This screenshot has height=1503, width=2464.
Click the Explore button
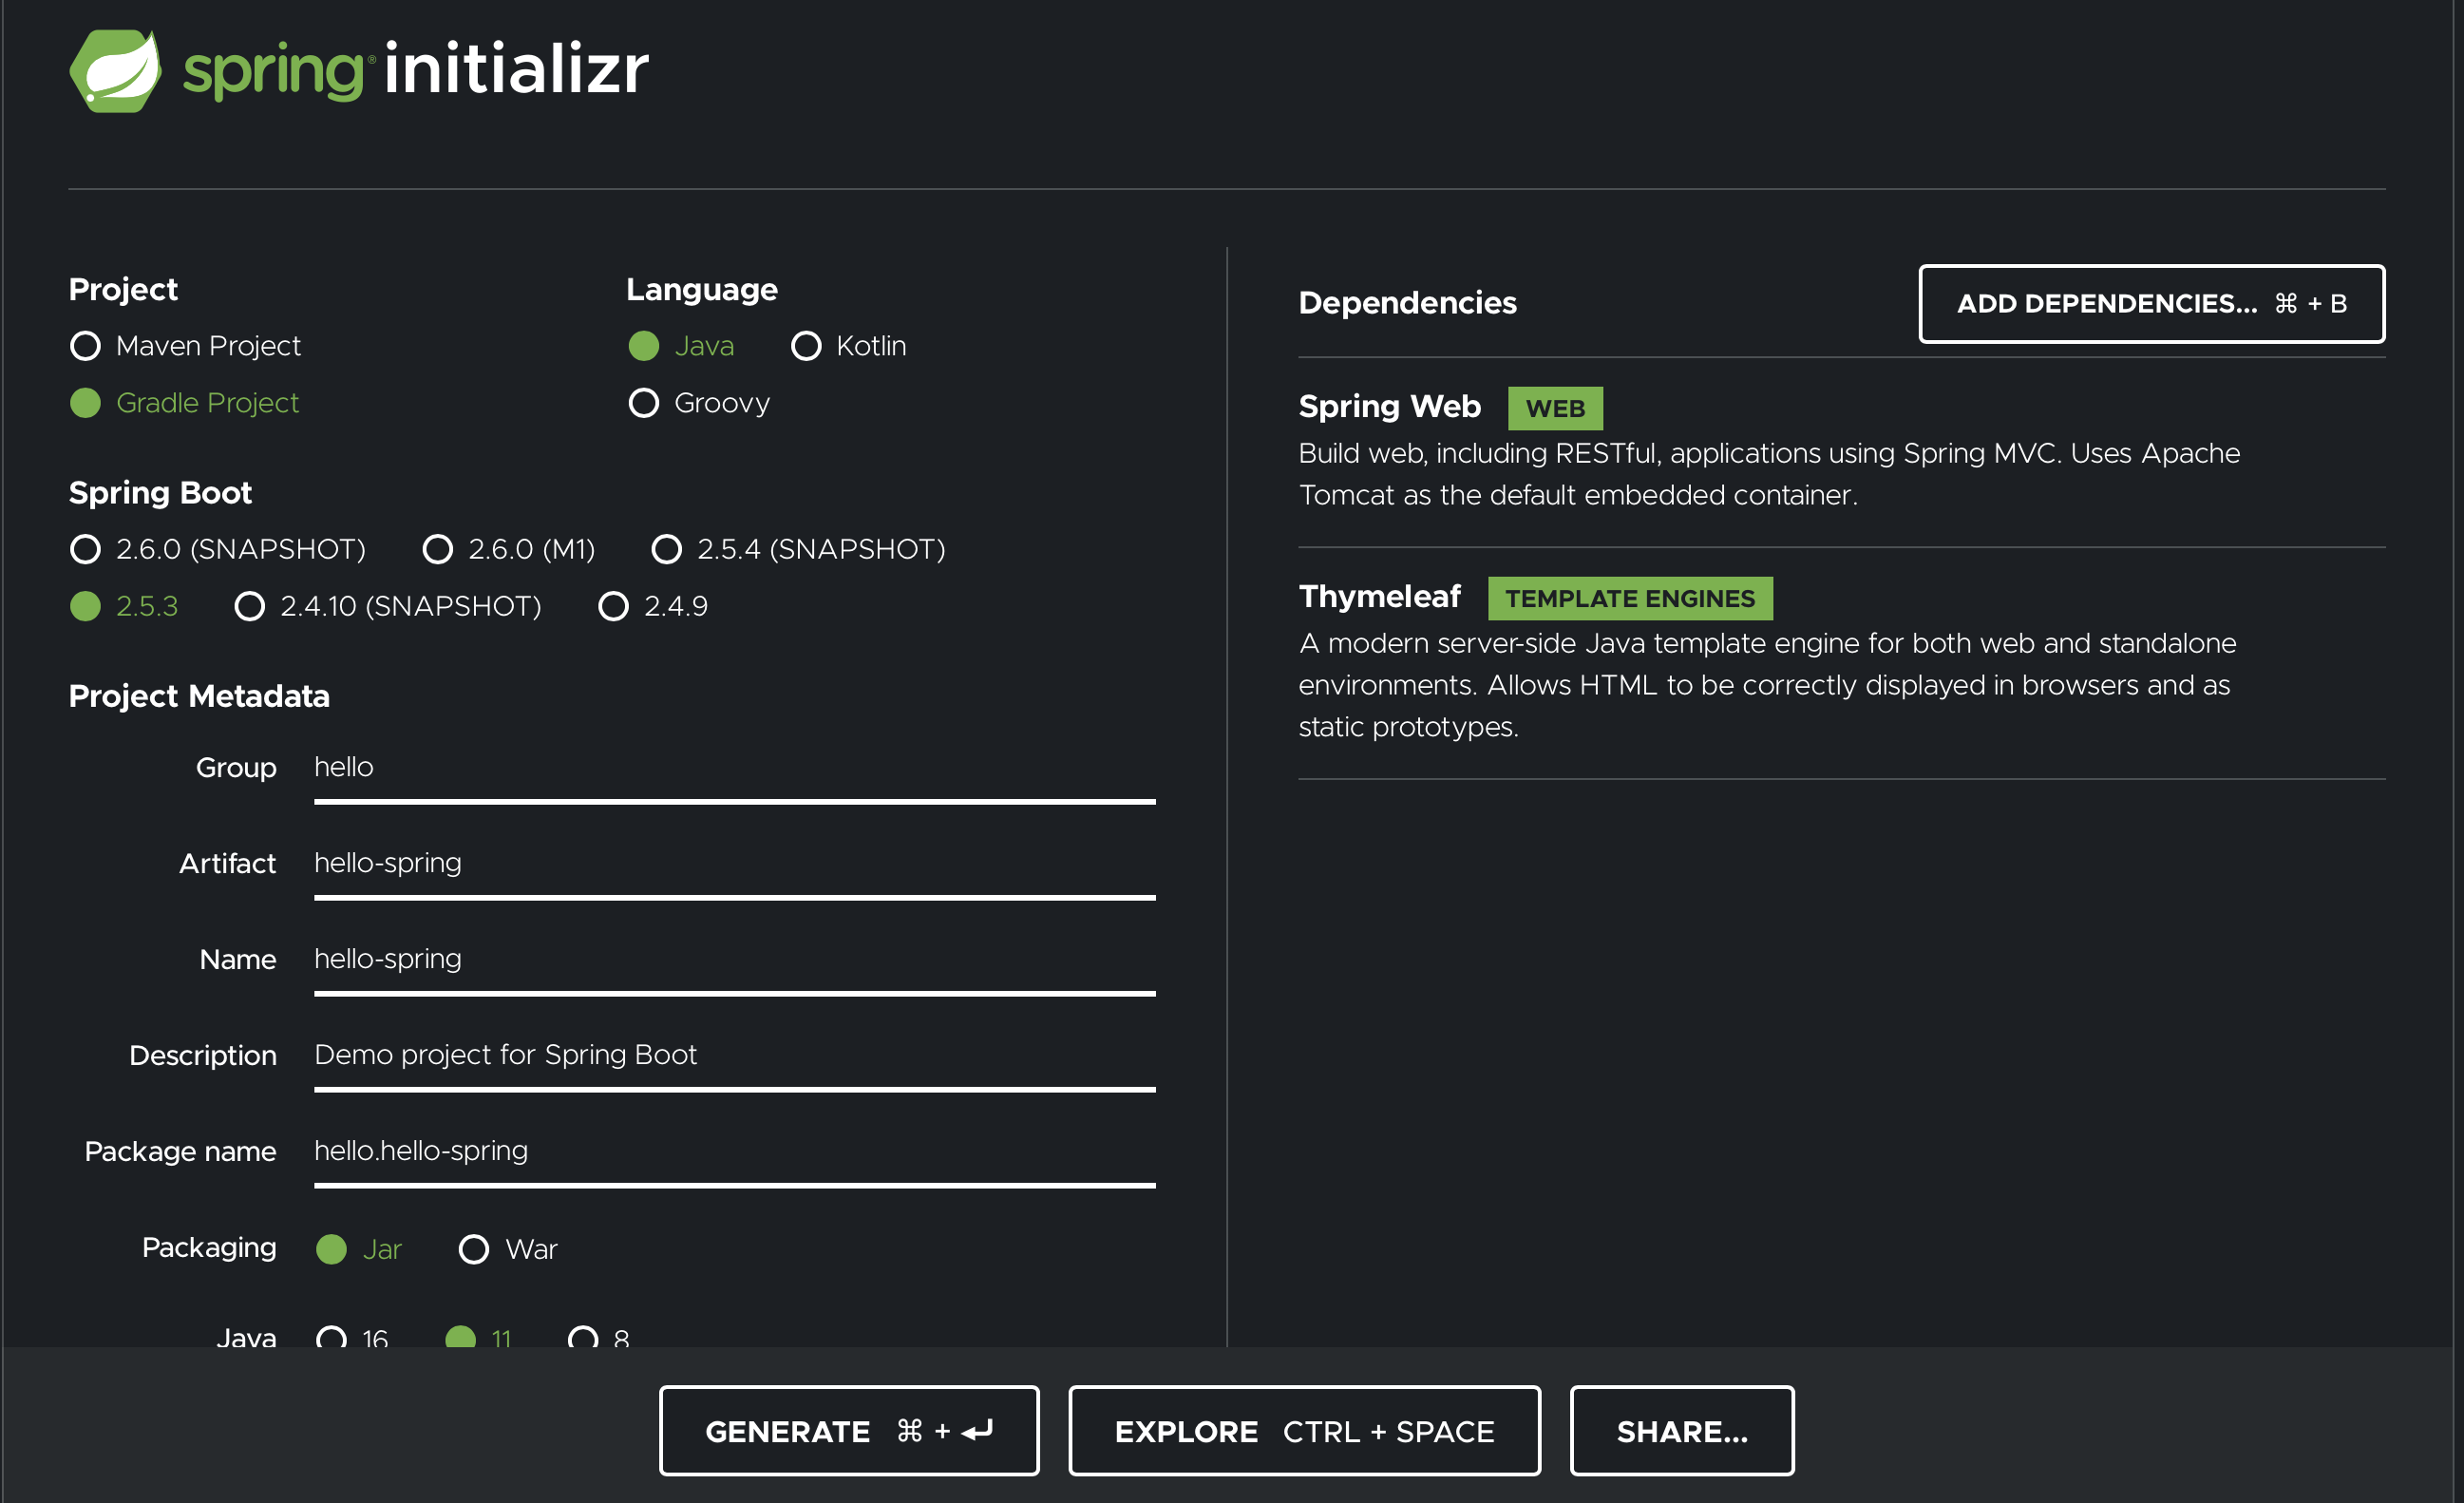1304,1431
